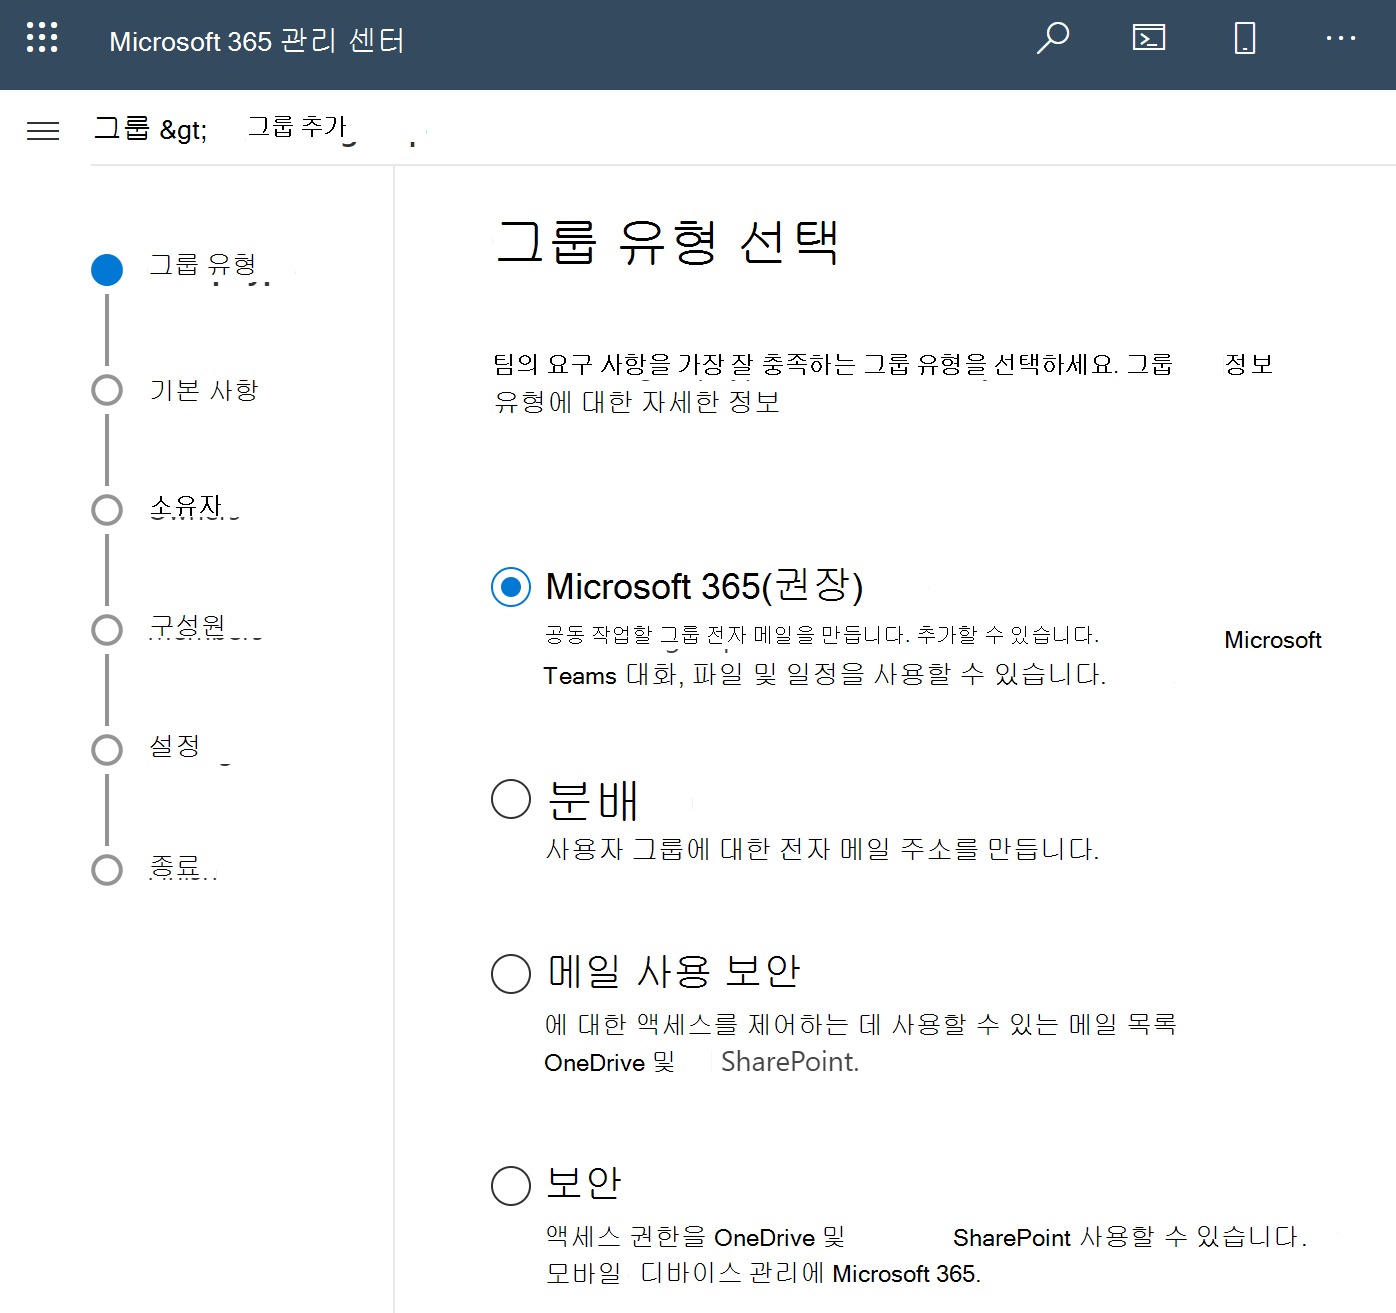Select the 보안 radio button

511,1185
